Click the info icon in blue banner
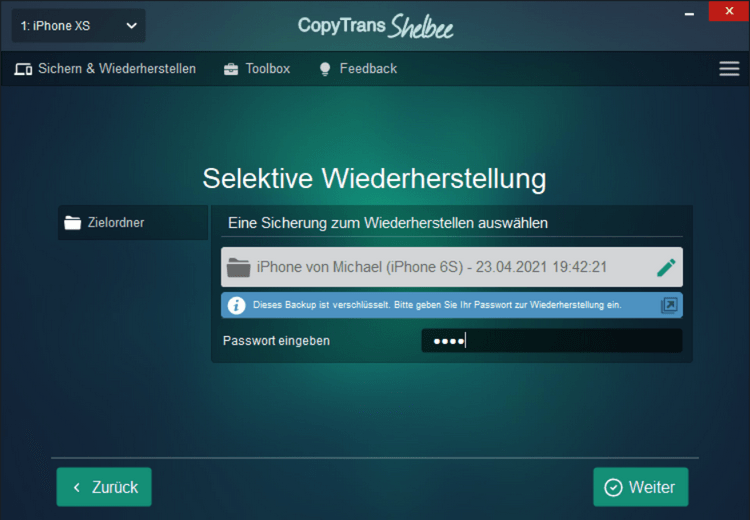This screenshot has height=520, width=750. (236, 305)
